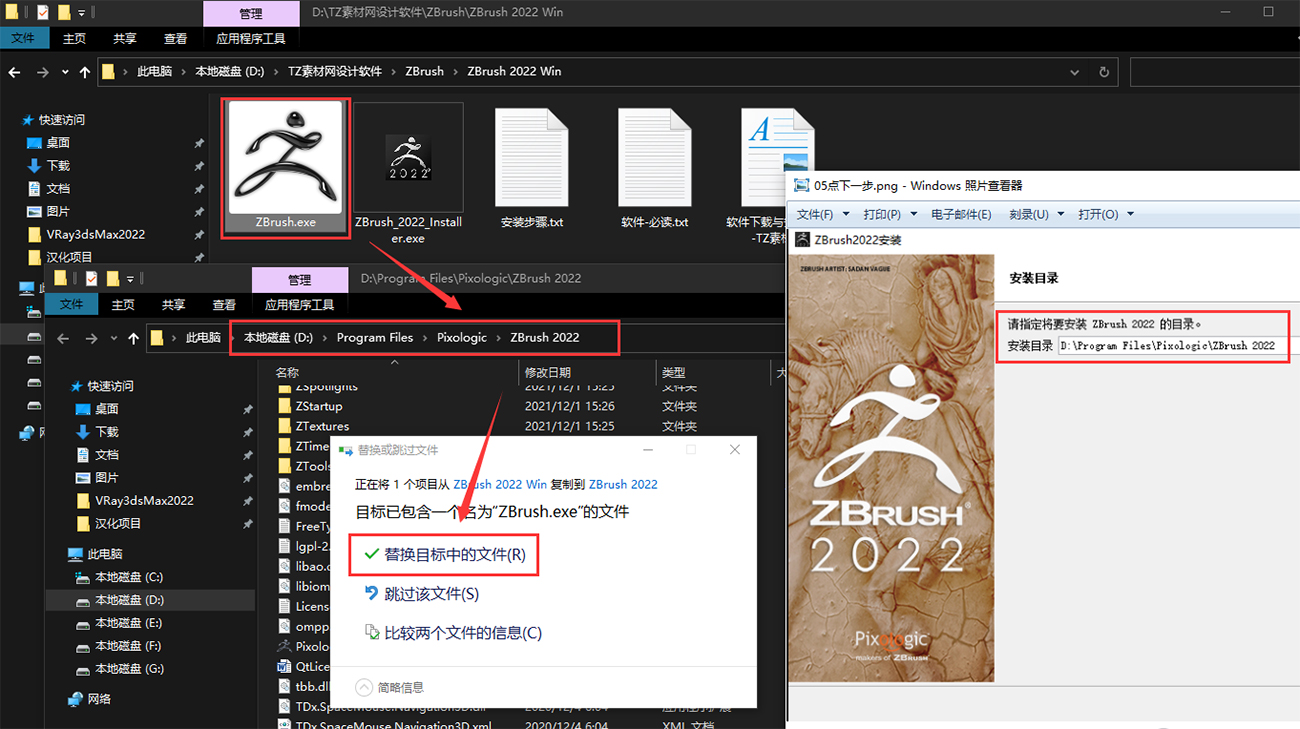Refresh the ZBrush 2022 Win folder view
This screenshot has height=729, width=1300.
coord(1104,72)
